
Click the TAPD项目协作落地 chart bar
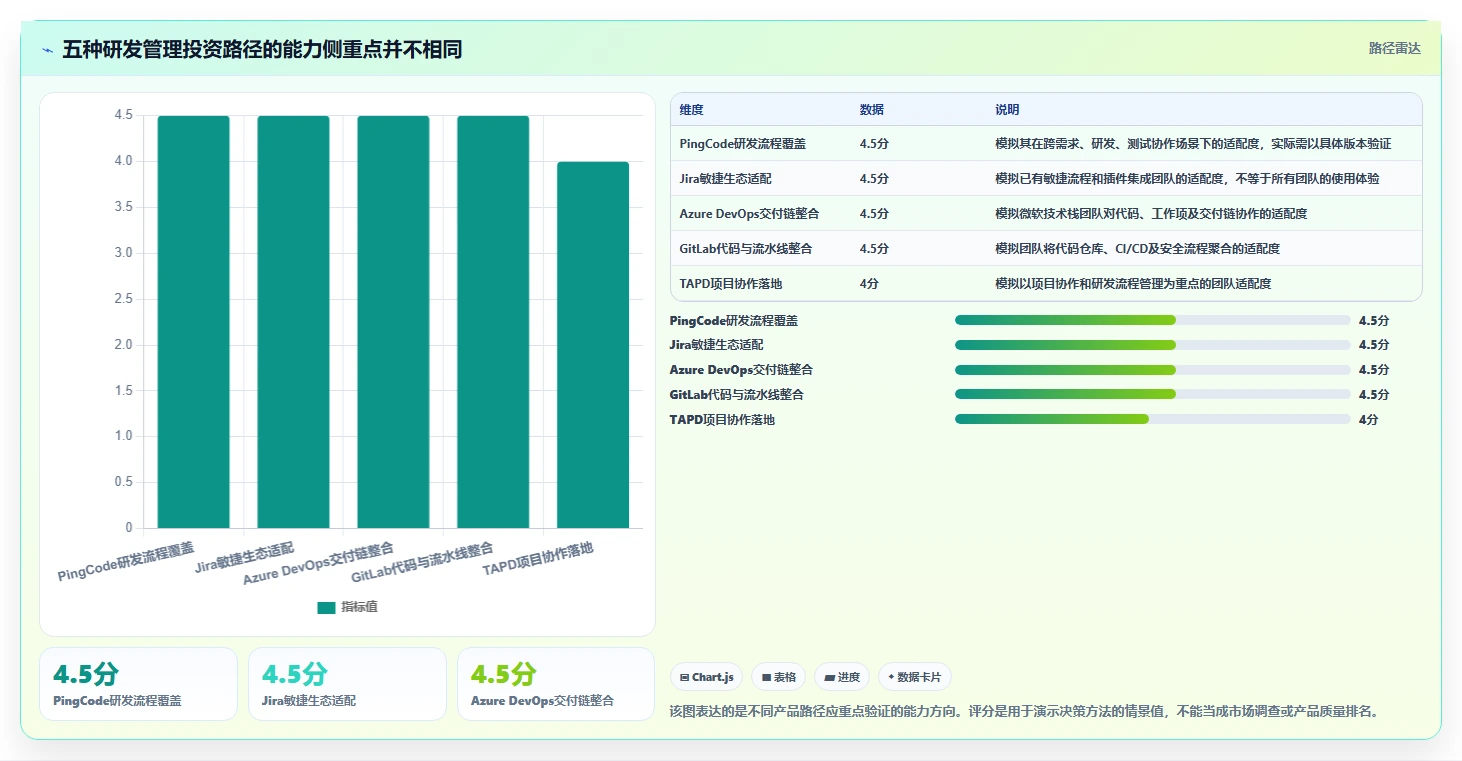pyautogui.click(x=593, y=345)
